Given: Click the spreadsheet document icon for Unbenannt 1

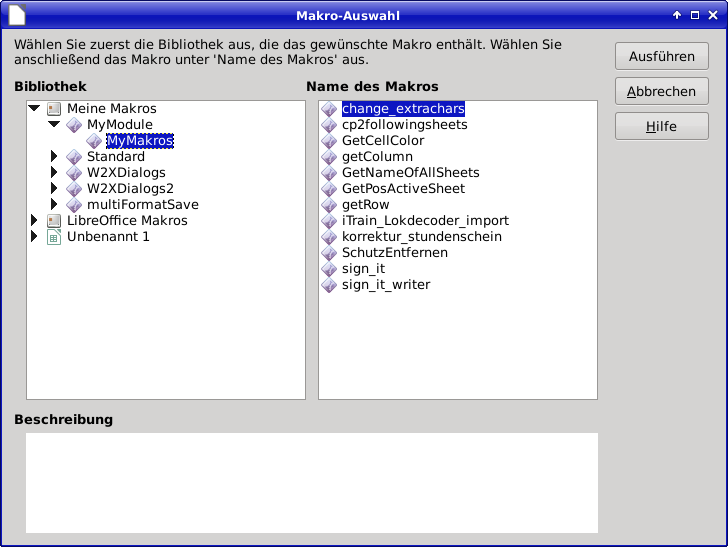Looking at the screenshot, I should point(54,237).
